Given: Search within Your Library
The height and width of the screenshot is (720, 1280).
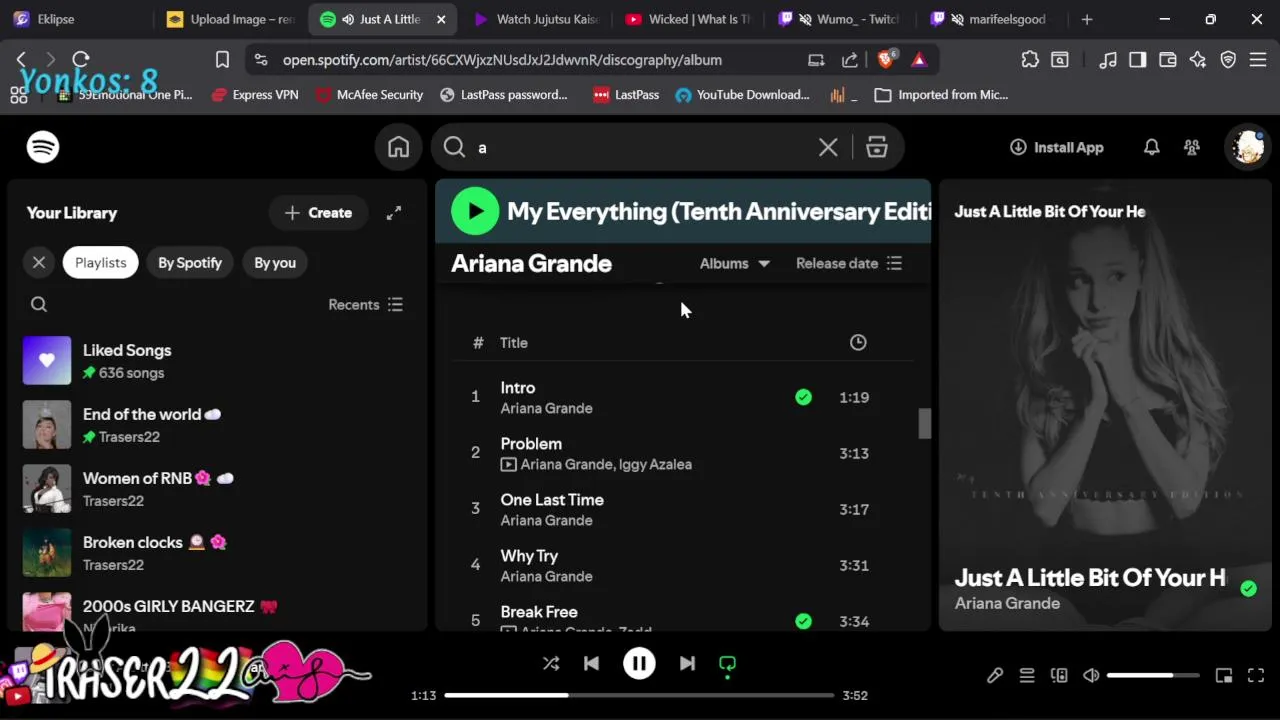Looking at the screenshot, I should click(39, 304).
